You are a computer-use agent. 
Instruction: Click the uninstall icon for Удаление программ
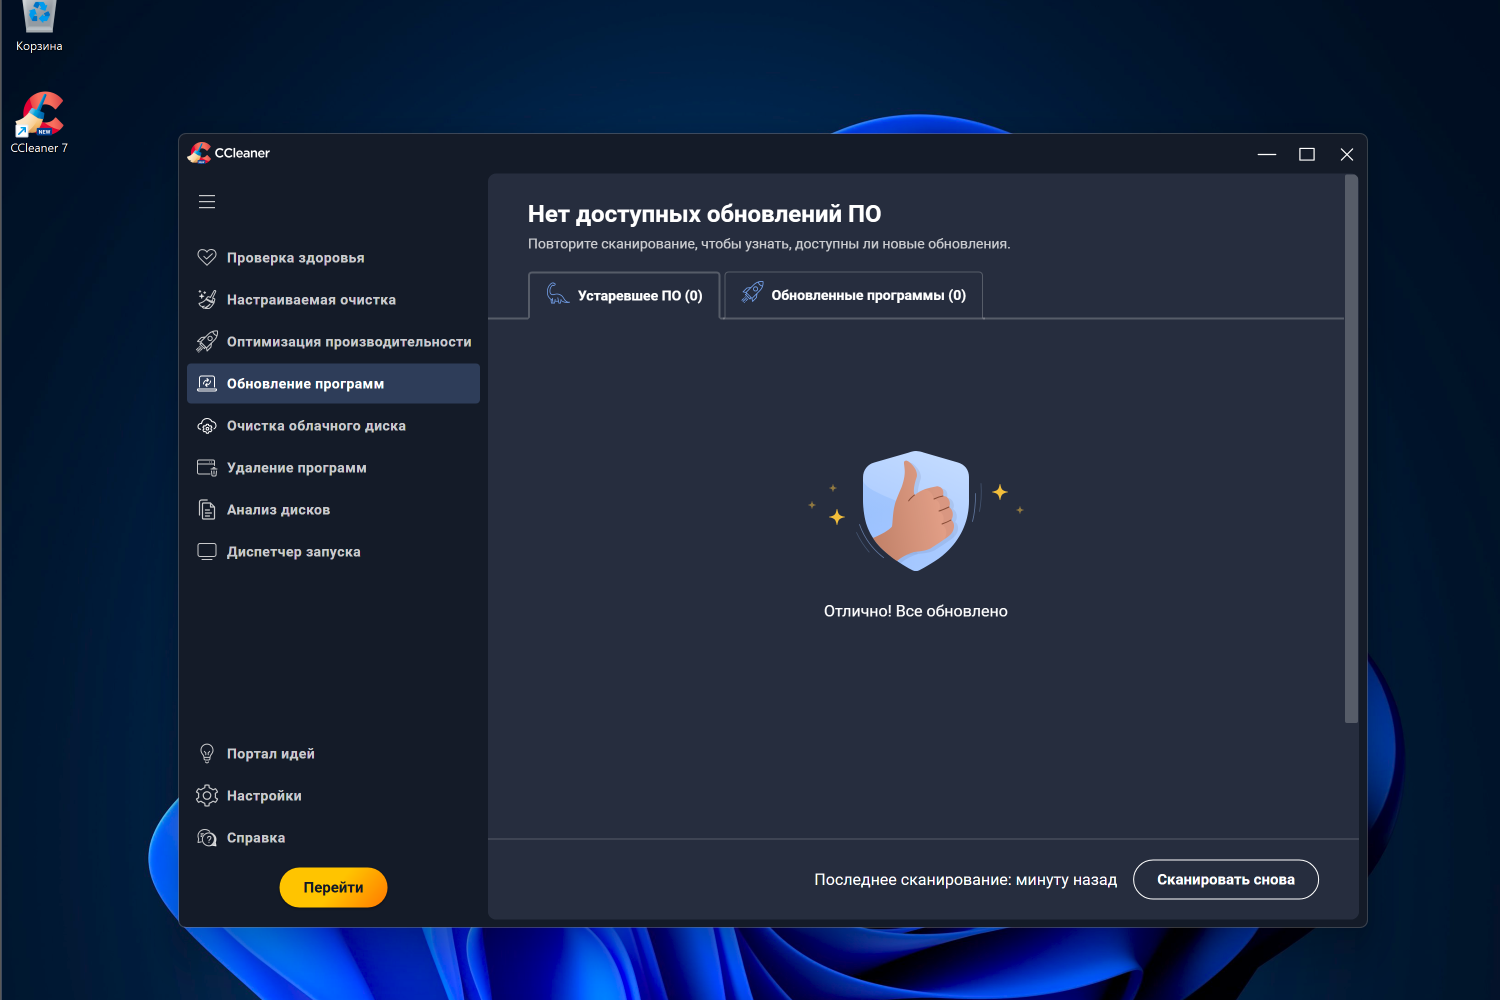click(x=207, y=468)
